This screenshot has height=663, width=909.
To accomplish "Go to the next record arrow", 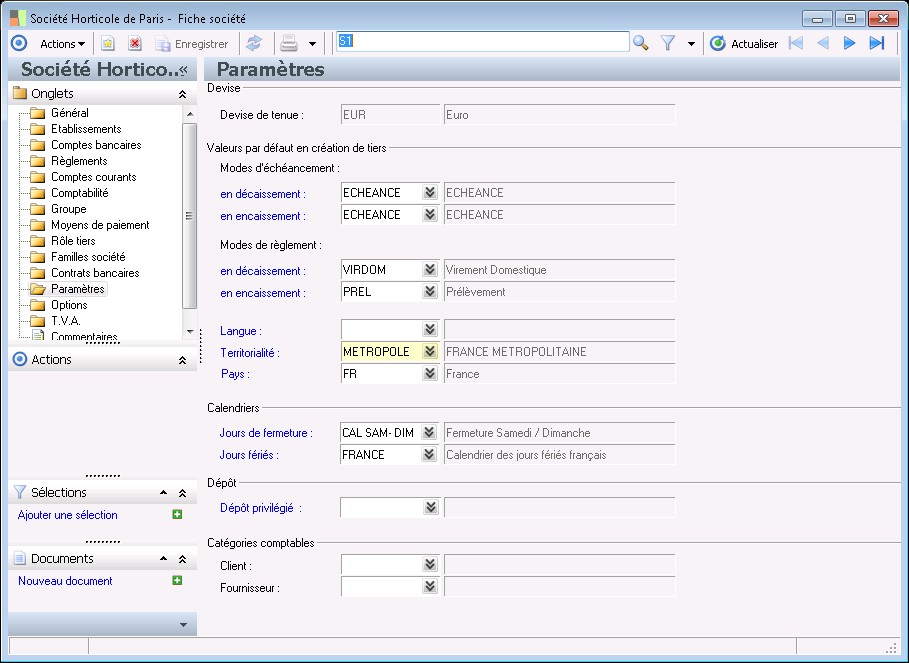I will 850,43.
